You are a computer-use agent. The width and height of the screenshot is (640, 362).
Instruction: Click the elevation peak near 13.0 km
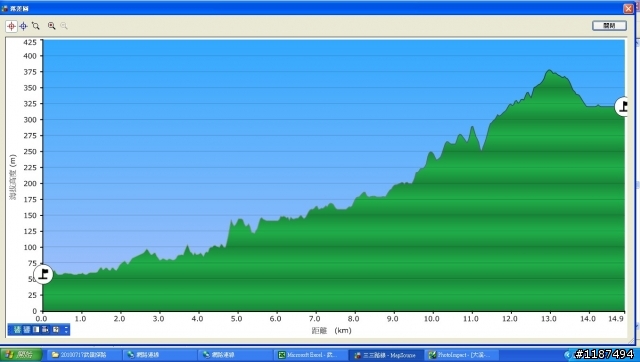pos(549,71)
